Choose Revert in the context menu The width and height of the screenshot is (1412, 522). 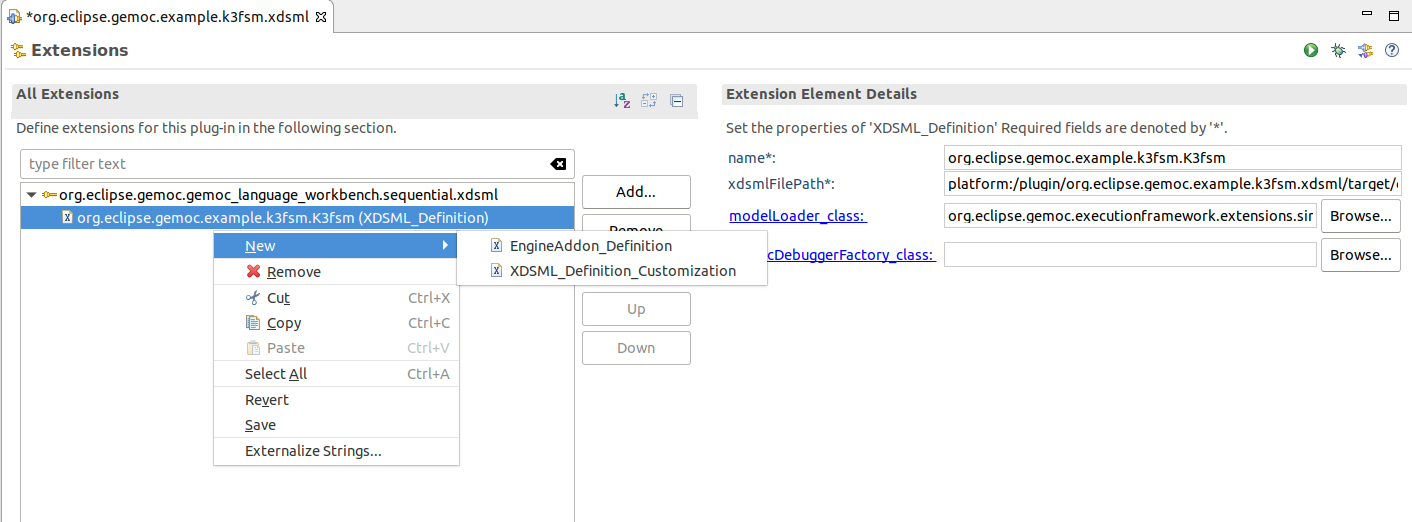[x=336, y=400]
